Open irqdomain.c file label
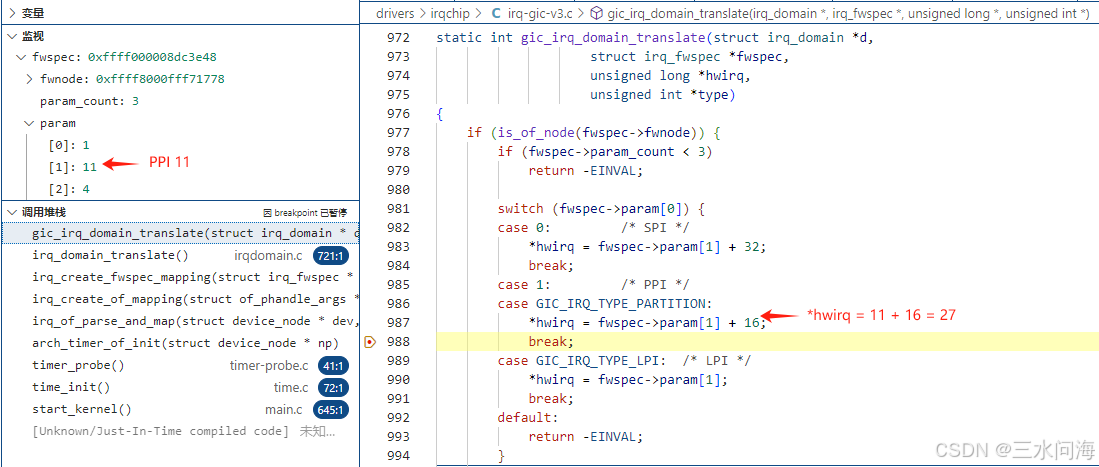The image size is (1099, 467). click(269, 256)
